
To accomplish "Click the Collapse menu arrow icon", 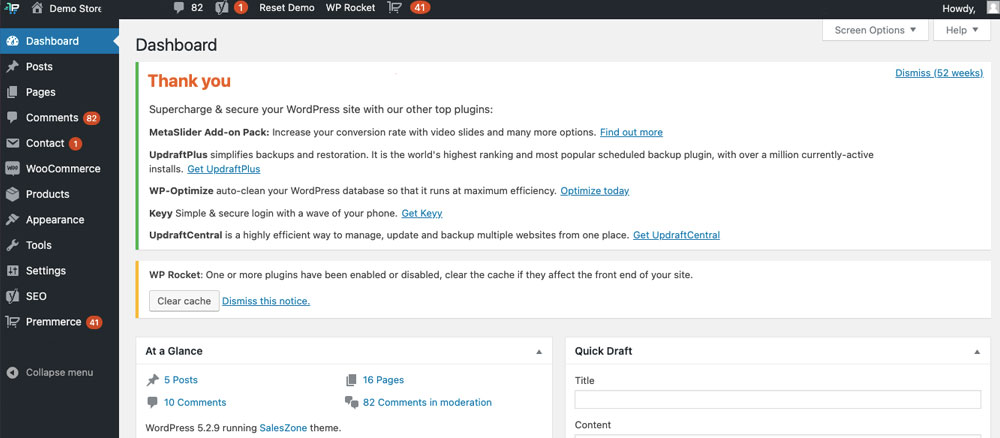I will click(x=12, y=373).
